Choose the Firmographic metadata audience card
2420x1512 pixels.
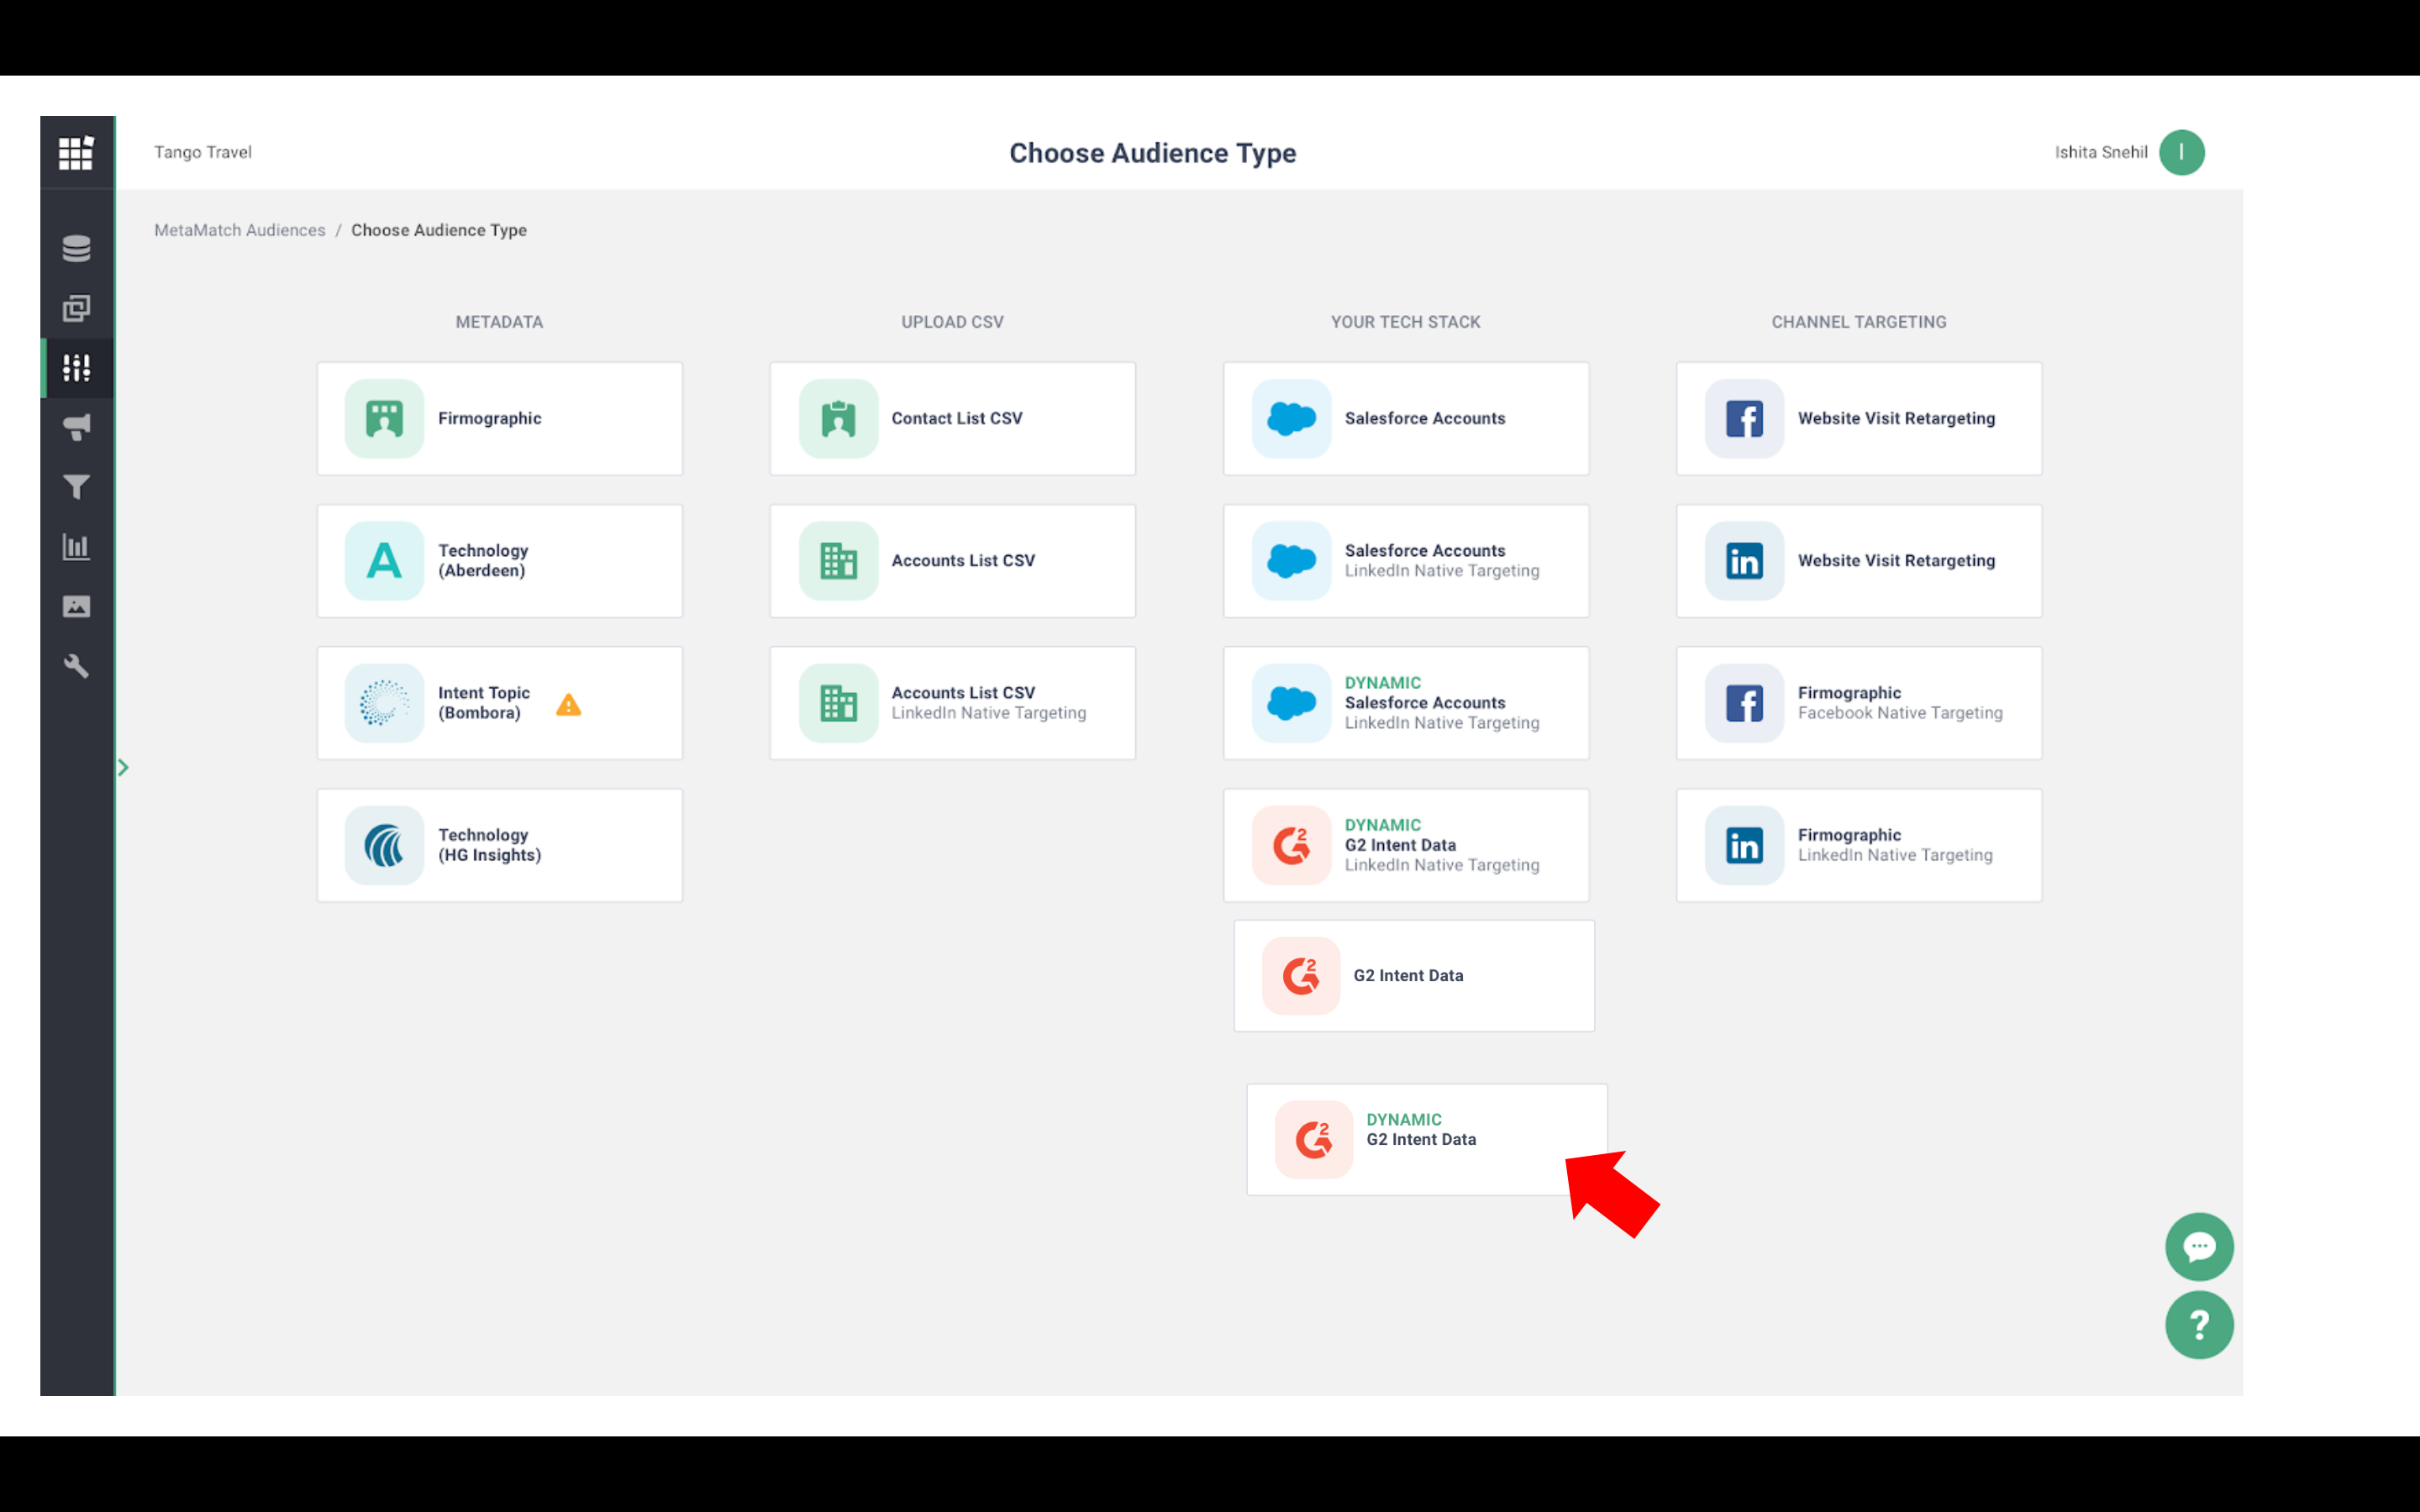tap(500, 419)
